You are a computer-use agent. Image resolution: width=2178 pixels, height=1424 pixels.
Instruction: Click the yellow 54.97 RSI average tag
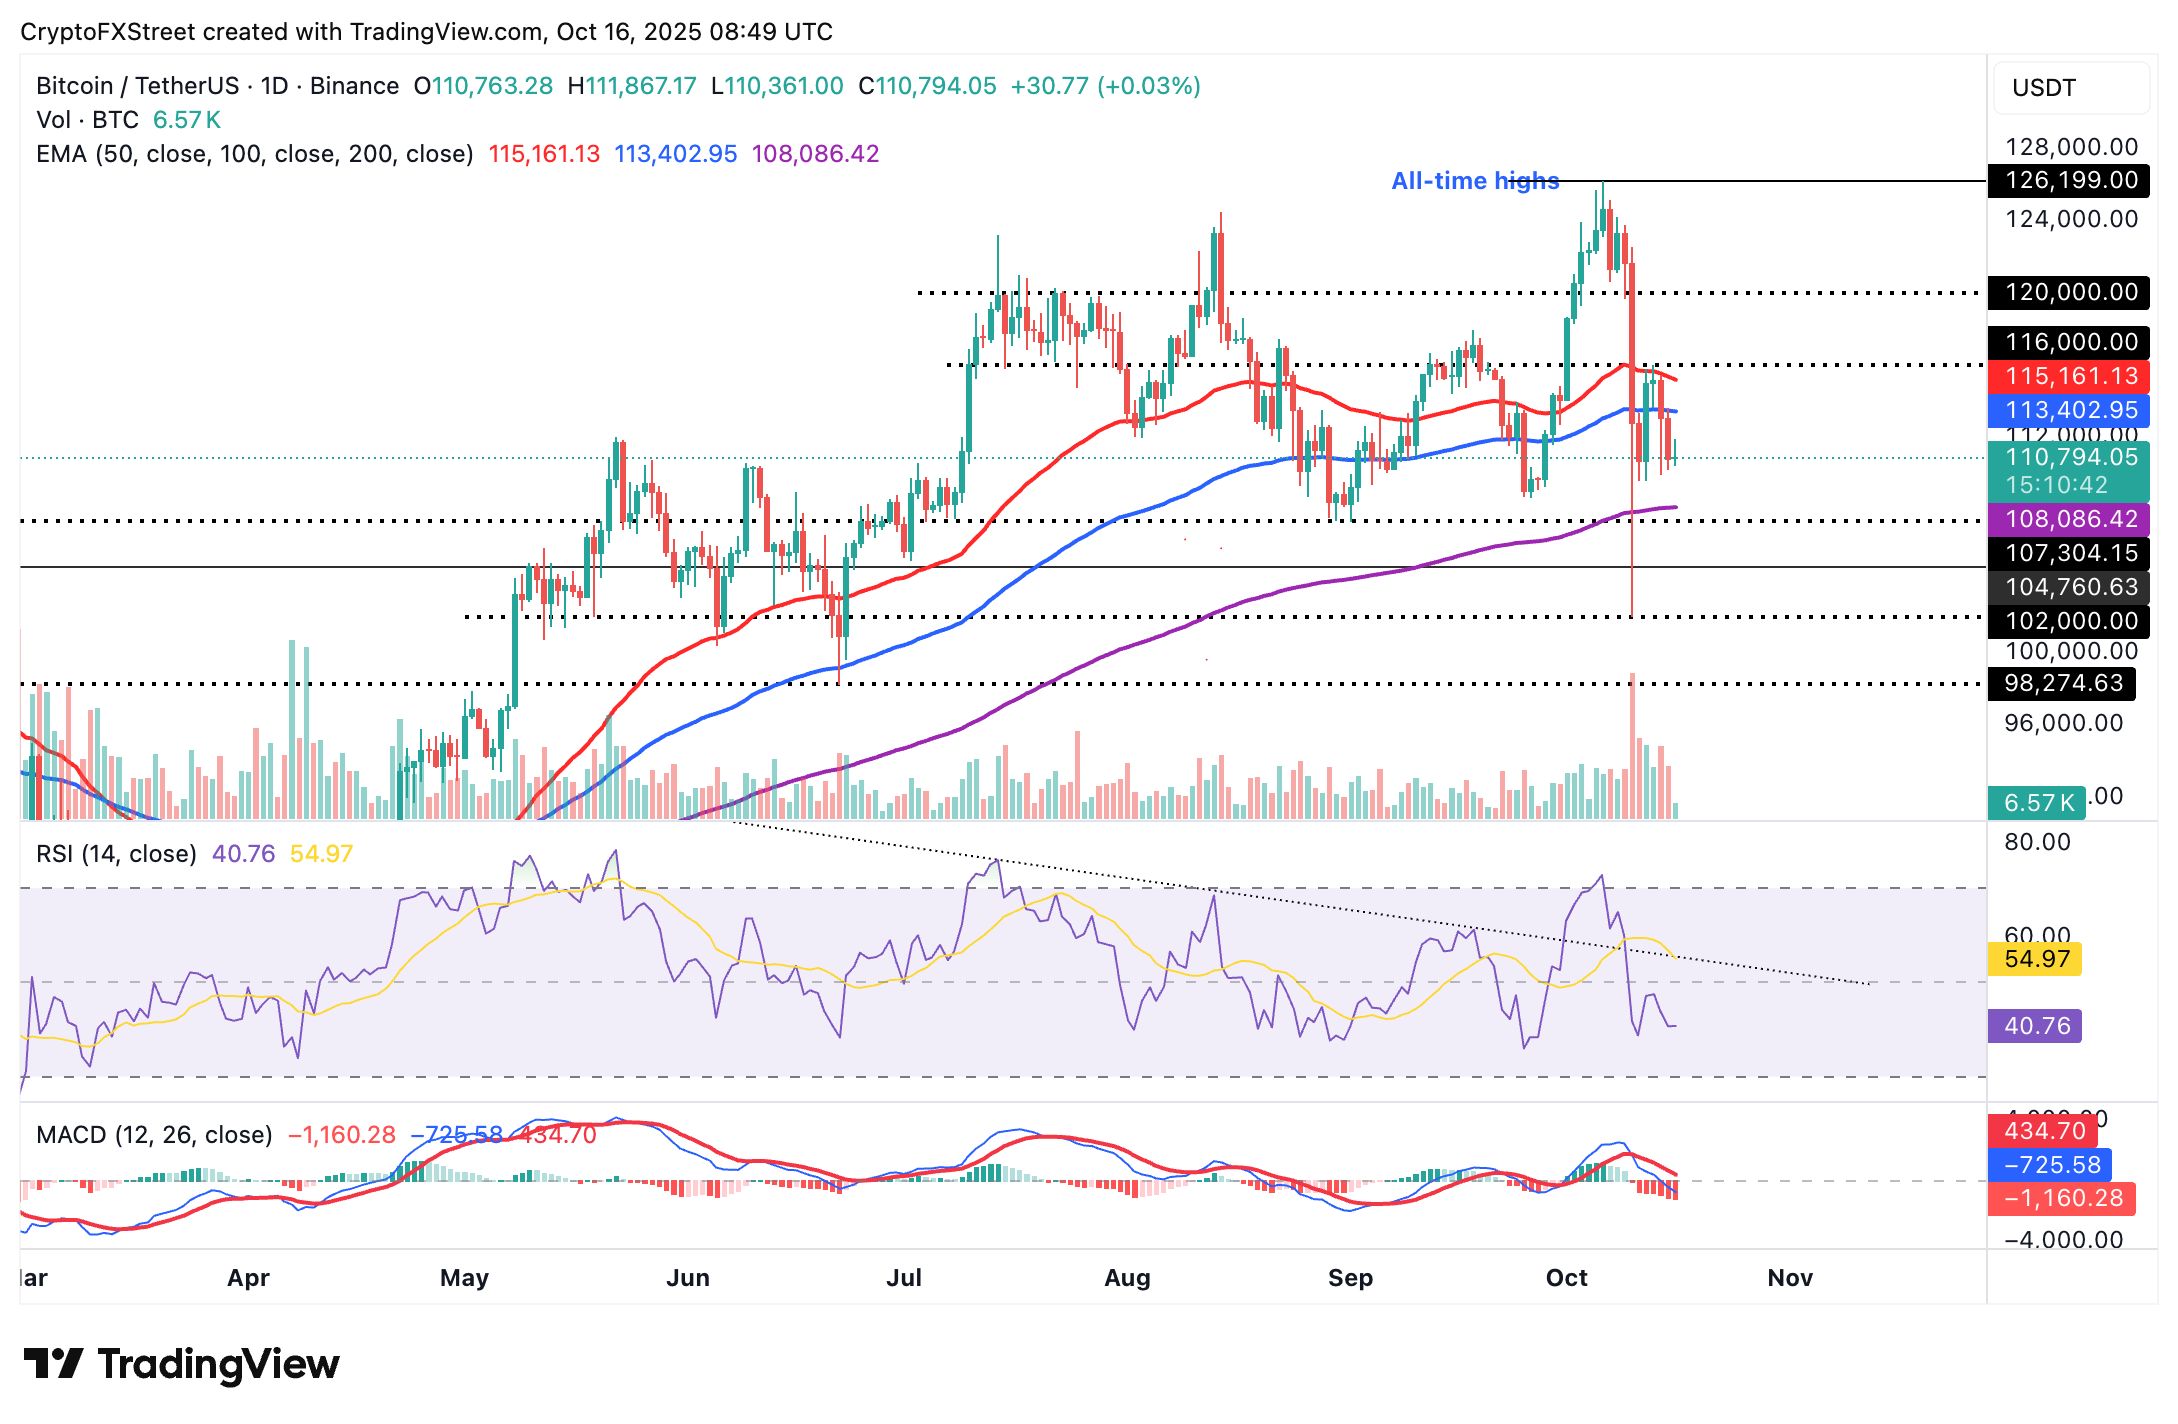2034,959
